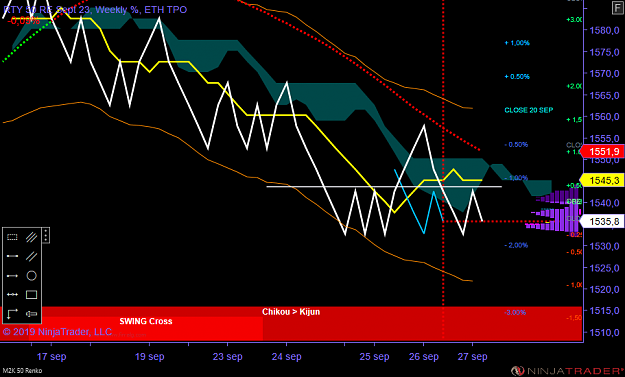Click the © 2019 NinjaTrader, LLC text
The height and width of the screenshot is (377, 625).
[x=57, y=332]
